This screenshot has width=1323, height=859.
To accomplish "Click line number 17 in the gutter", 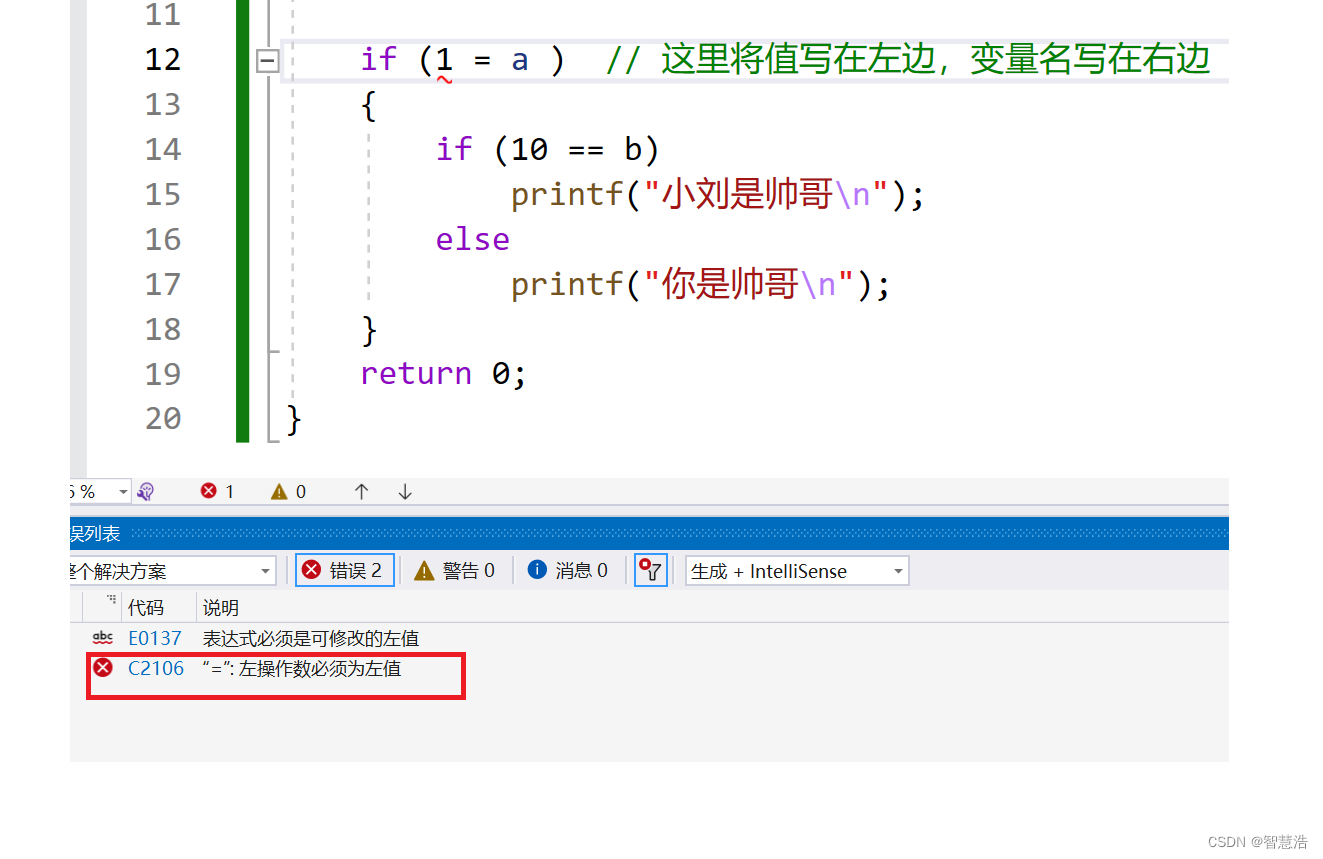I will (x=163, y=284).
